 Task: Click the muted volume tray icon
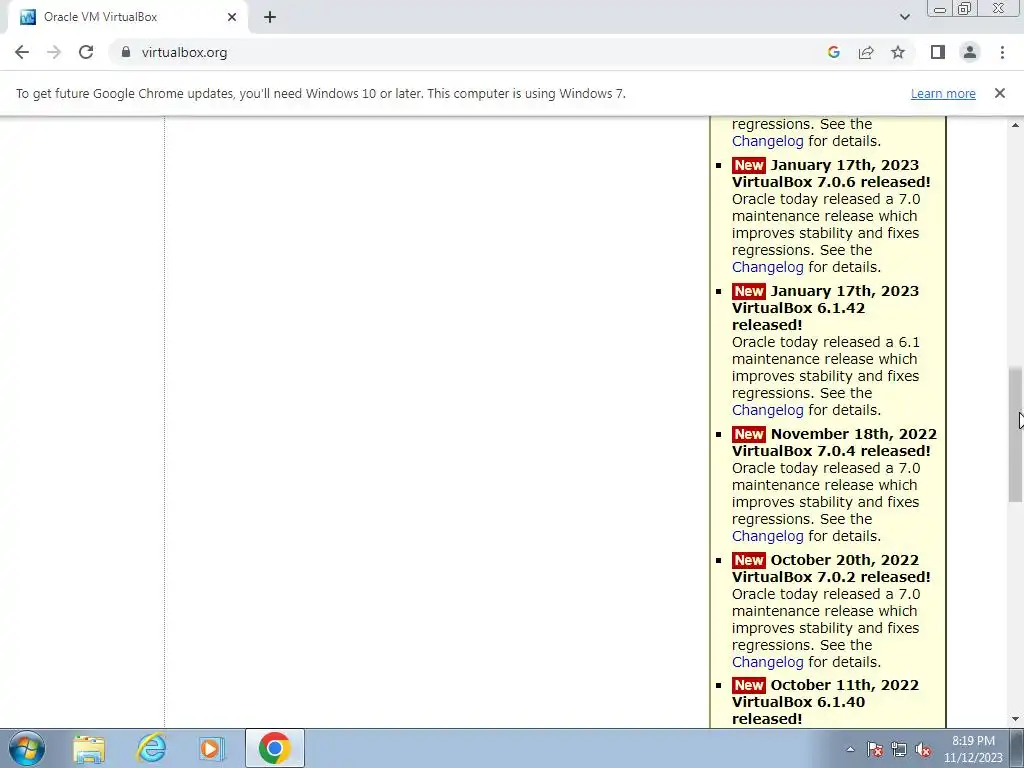923,750
